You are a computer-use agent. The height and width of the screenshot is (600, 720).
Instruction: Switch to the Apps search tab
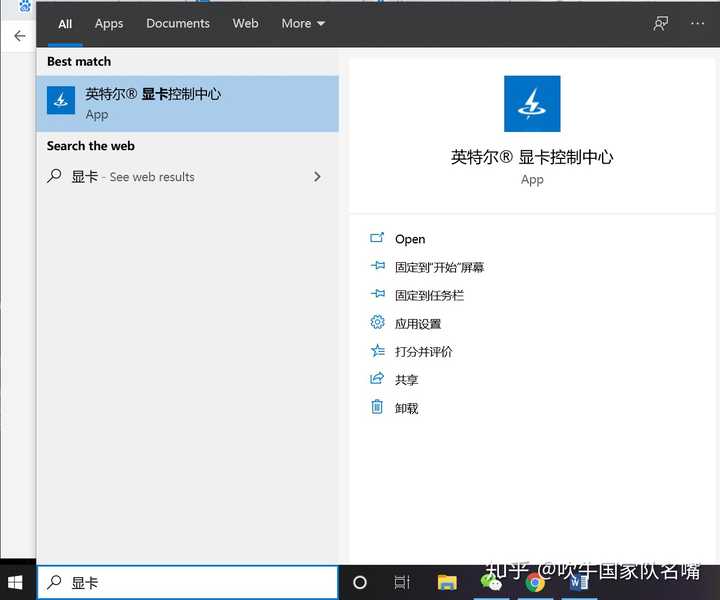pyautogui.click(x=109, y=24)
